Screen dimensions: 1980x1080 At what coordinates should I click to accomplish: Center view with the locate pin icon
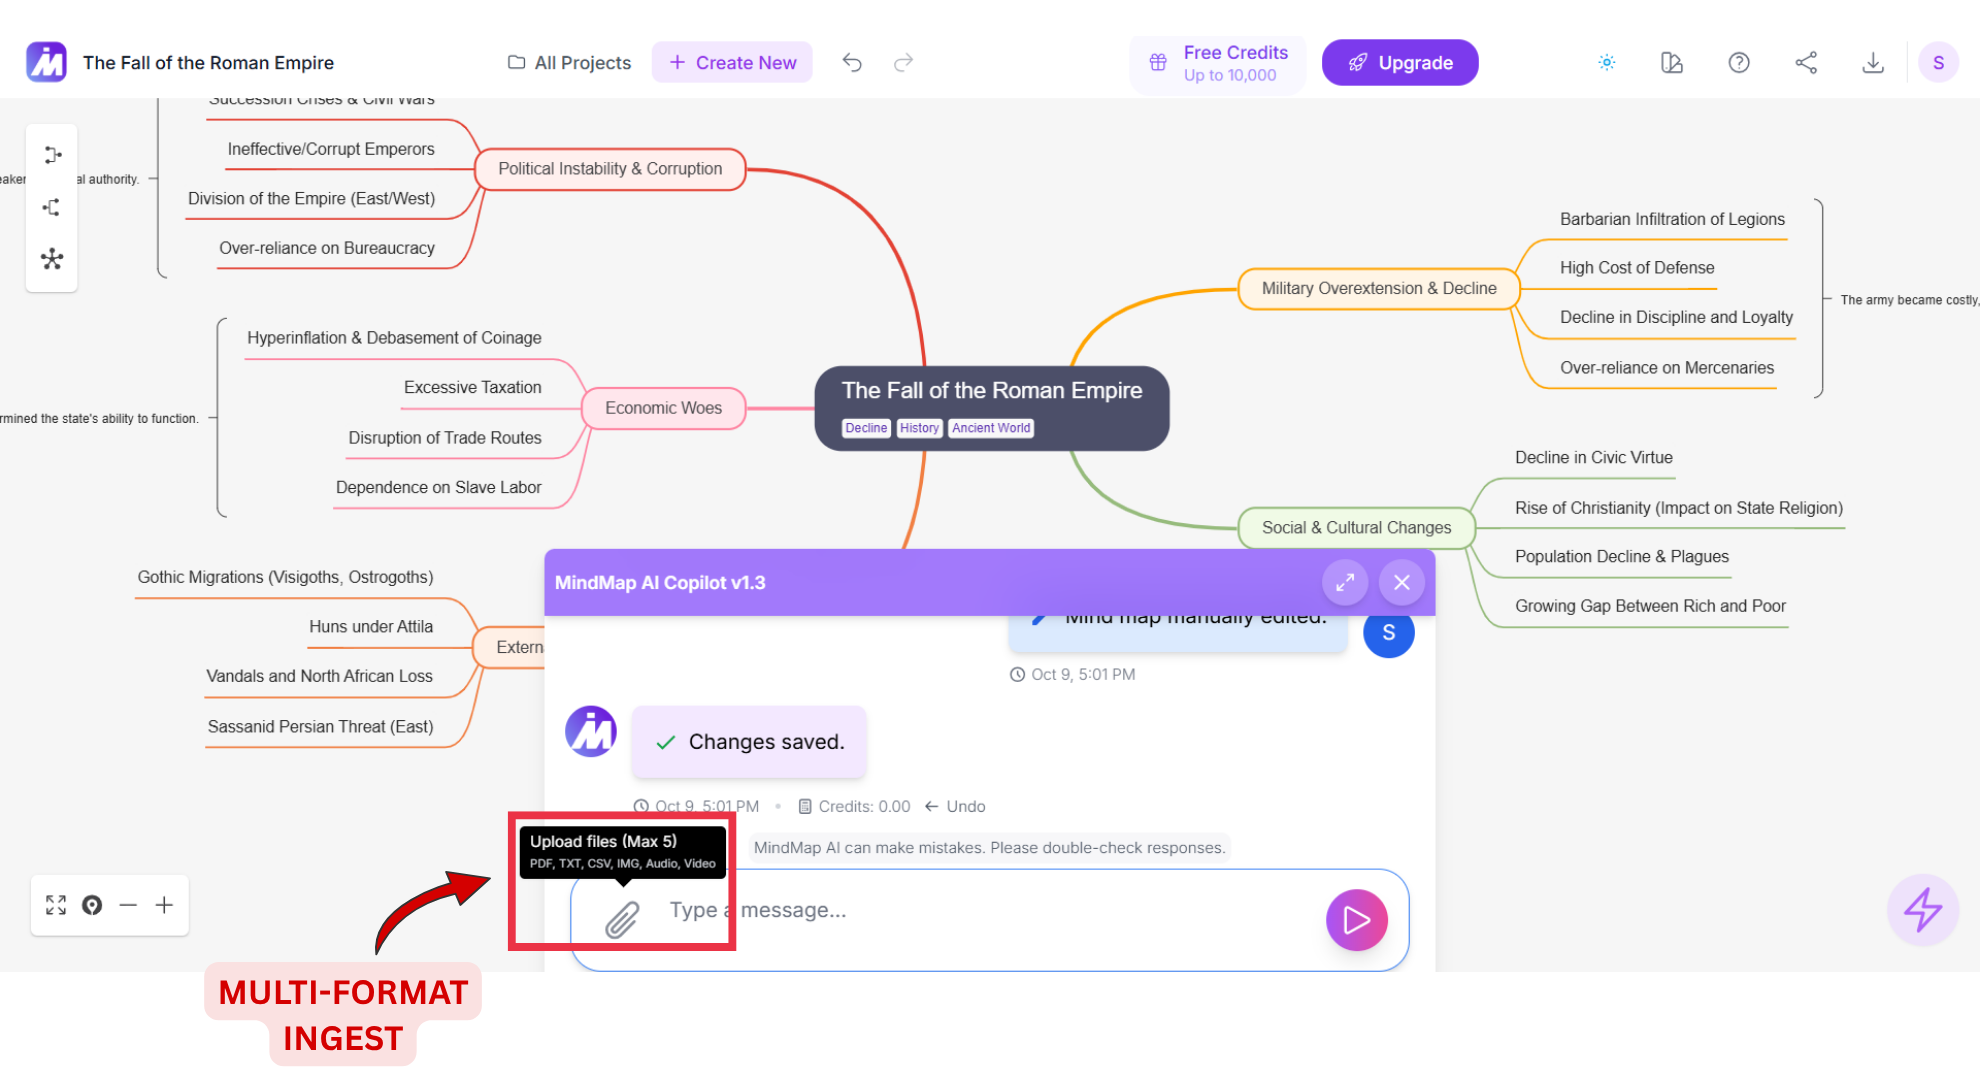click(x=92, y=905)
